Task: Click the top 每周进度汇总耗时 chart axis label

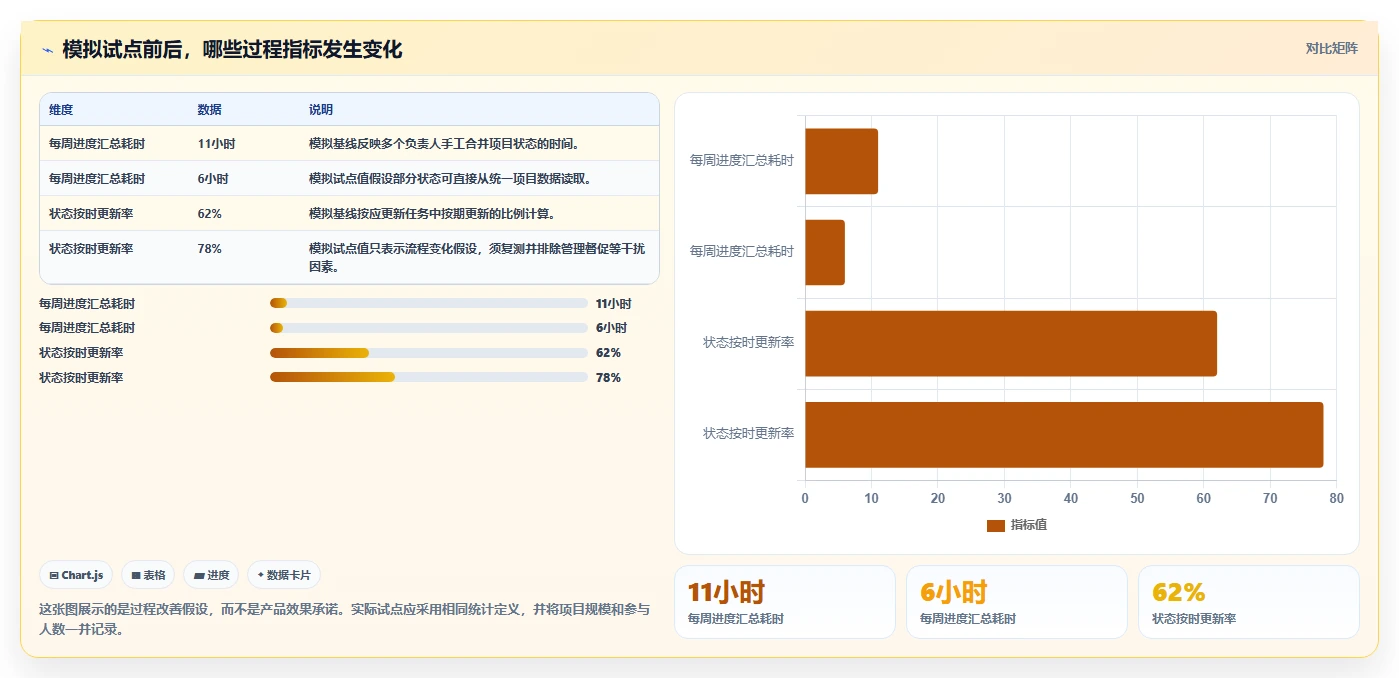Action: pos(742,160)
